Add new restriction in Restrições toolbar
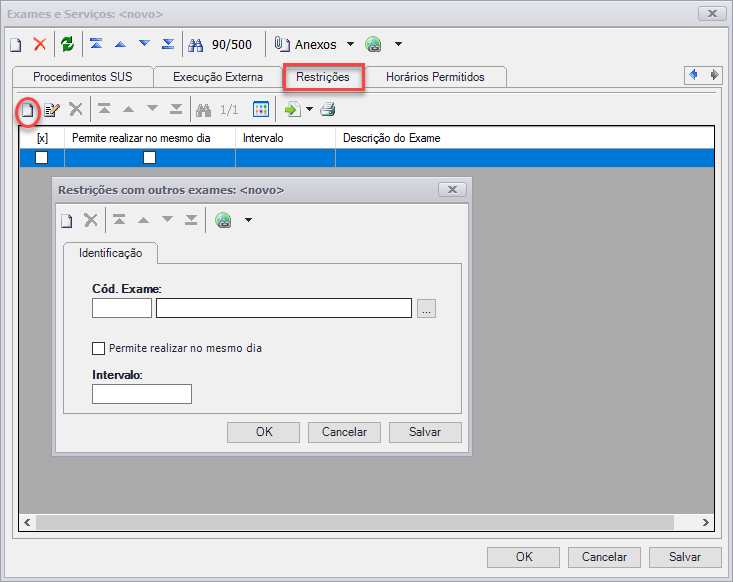The image size is (733, 582). click(28, 111)
